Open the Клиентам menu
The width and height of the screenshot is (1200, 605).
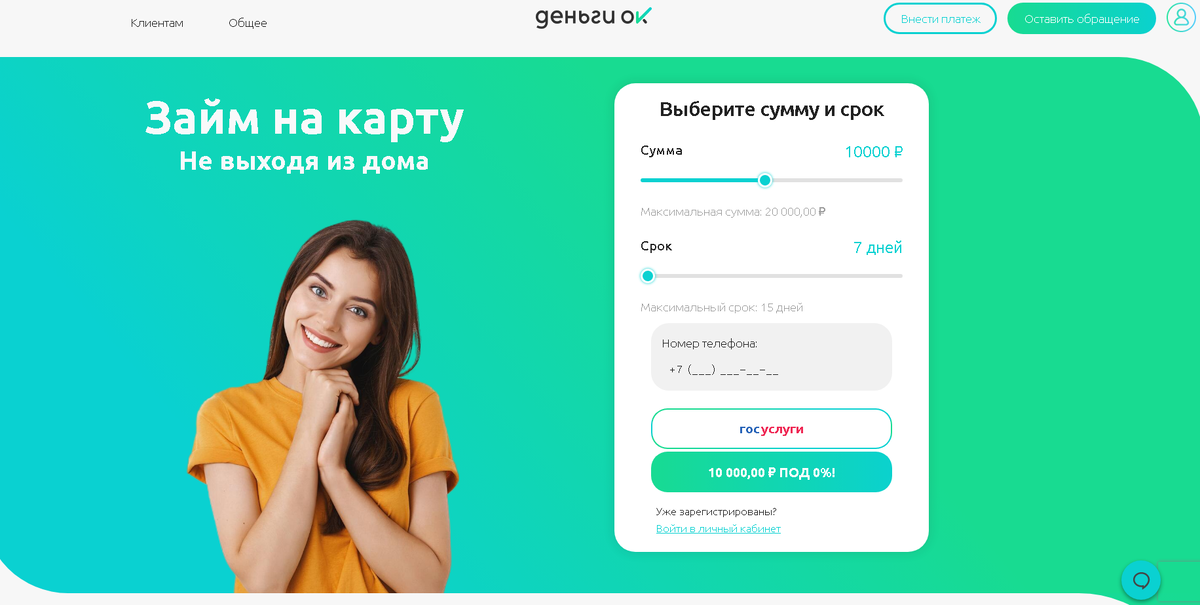157,23
